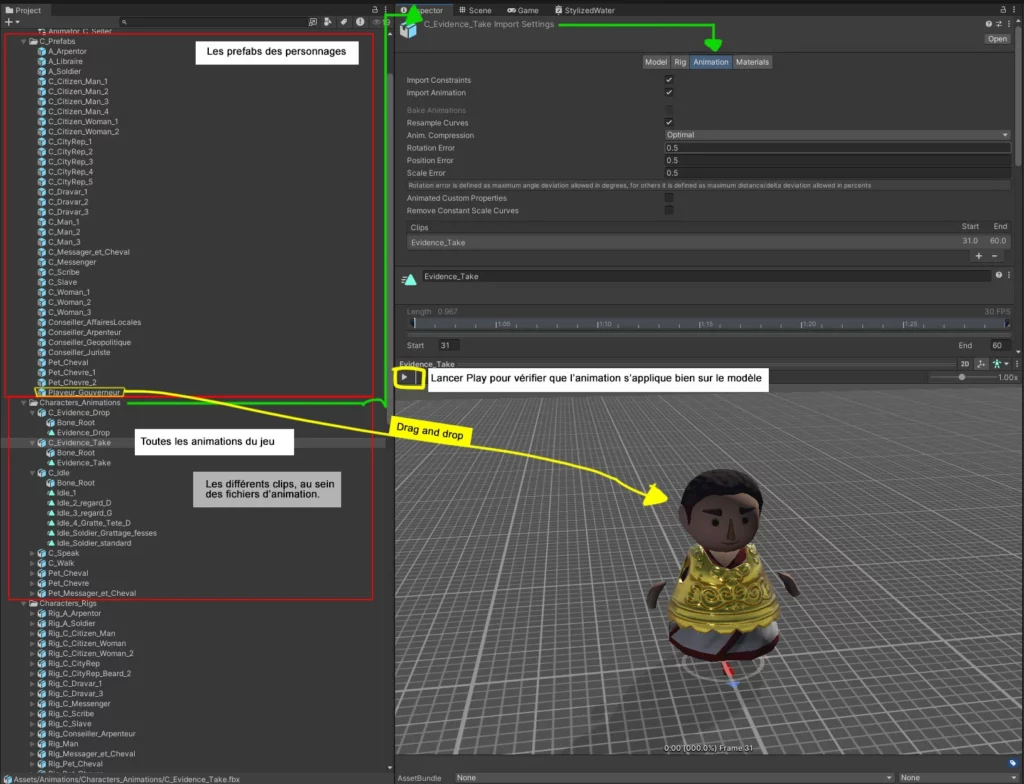This screenshot has width=1024, height=784.
Task: Toggle Import Animation checkbox
Action: click(x=669, y=92)
